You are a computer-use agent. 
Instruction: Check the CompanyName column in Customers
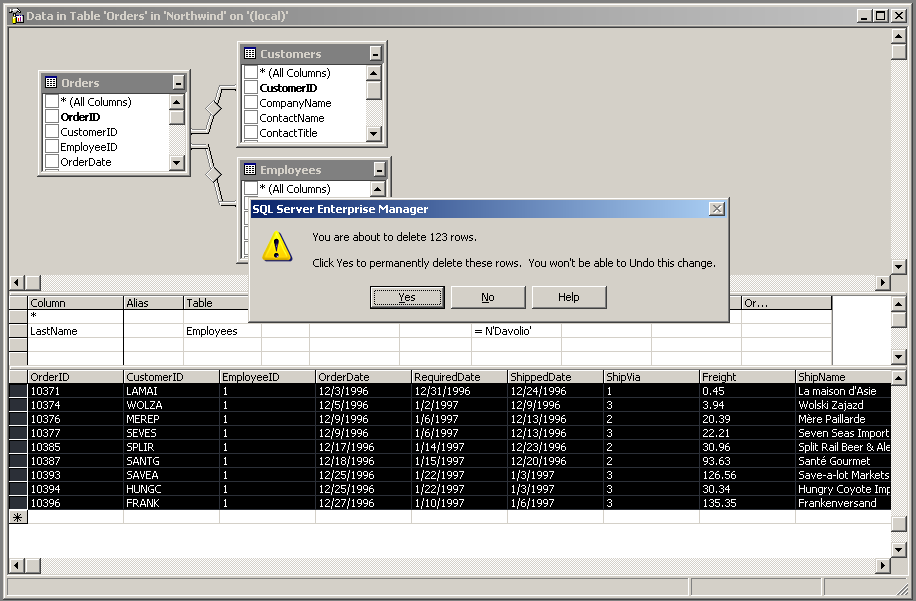250,103
